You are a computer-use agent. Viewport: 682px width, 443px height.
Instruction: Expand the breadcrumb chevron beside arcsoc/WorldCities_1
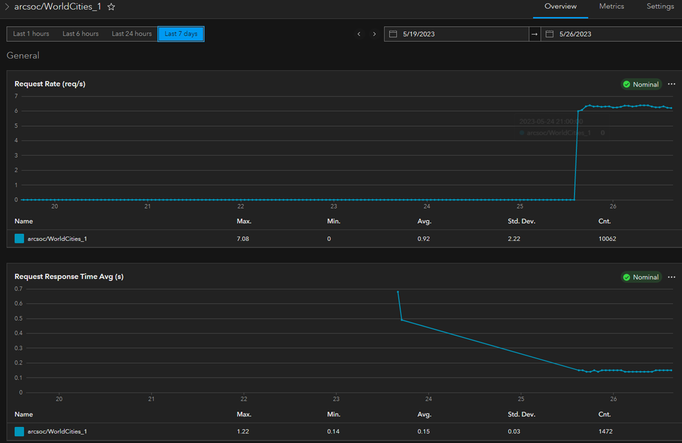[x=7, y=7]
